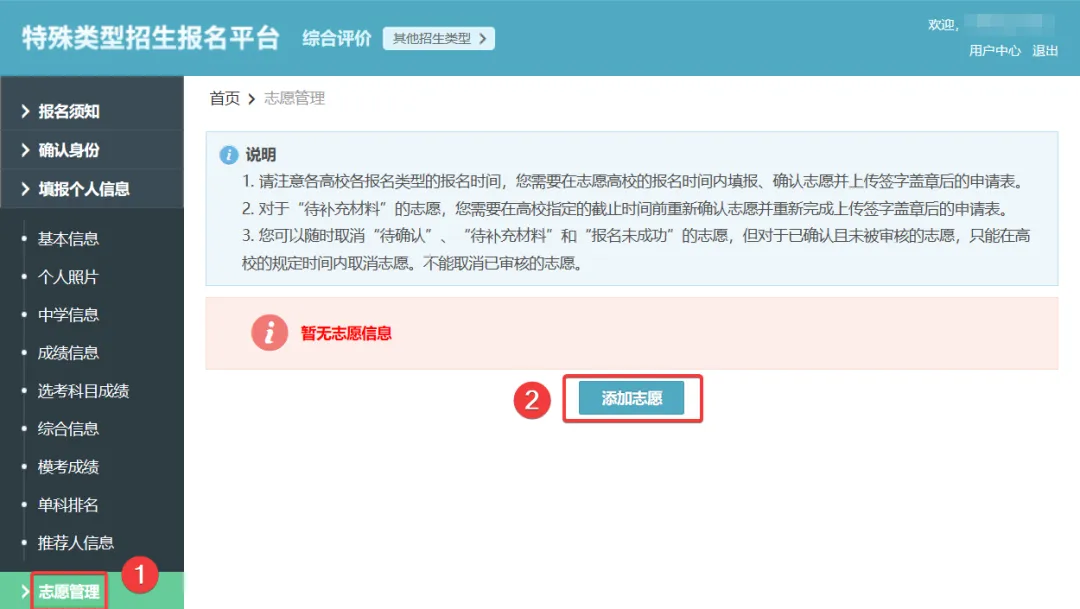
Task: Open the 成绩信息 sidebar item
Action: coord(68,353)
